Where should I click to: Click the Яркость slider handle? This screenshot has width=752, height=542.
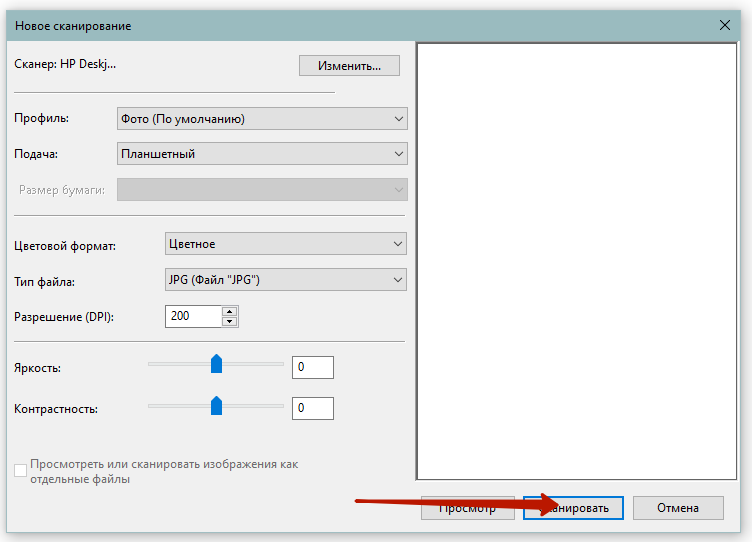pyautogui.click(x=216, y=364)
